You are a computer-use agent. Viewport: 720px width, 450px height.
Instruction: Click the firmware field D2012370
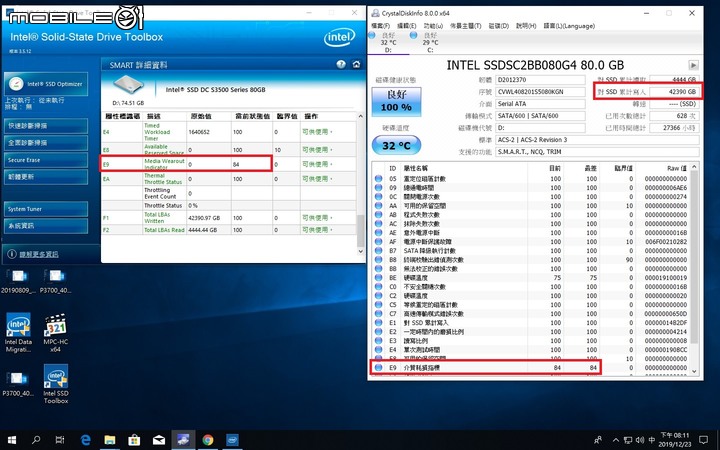[x=540, y=80]
